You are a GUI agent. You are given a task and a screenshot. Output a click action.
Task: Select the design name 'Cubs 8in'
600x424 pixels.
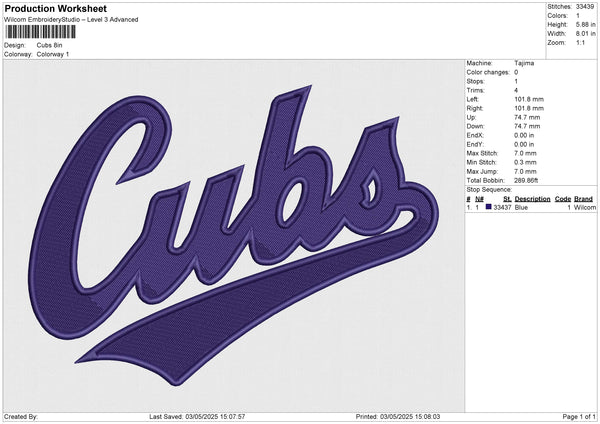point(49,45)
